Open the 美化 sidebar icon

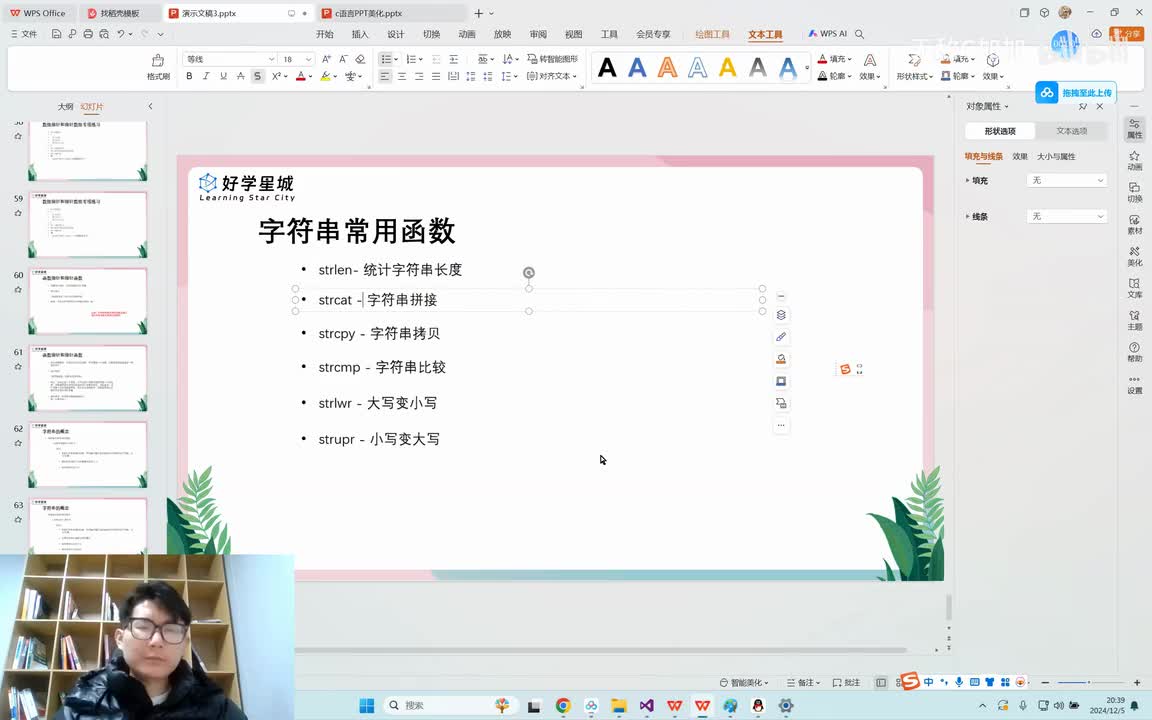tap(1134, 256)
